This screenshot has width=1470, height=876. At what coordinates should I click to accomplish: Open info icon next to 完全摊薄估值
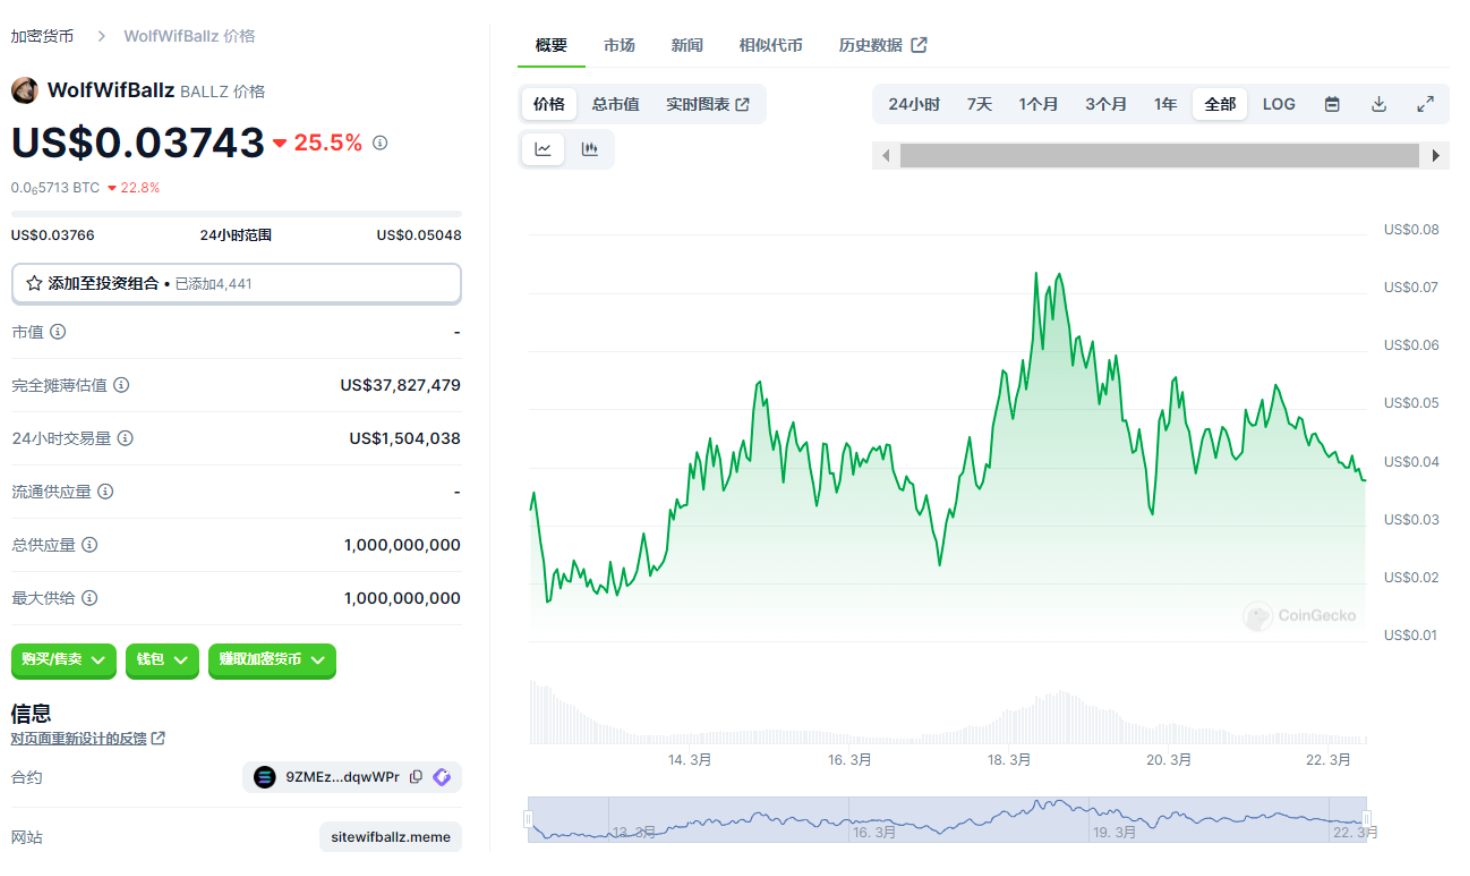pyautogui.click(x=121, y=385)
